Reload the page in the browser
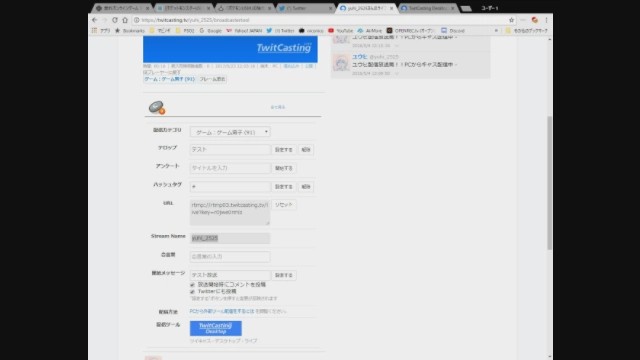640x360 pixels. click(x=115, y=20)
